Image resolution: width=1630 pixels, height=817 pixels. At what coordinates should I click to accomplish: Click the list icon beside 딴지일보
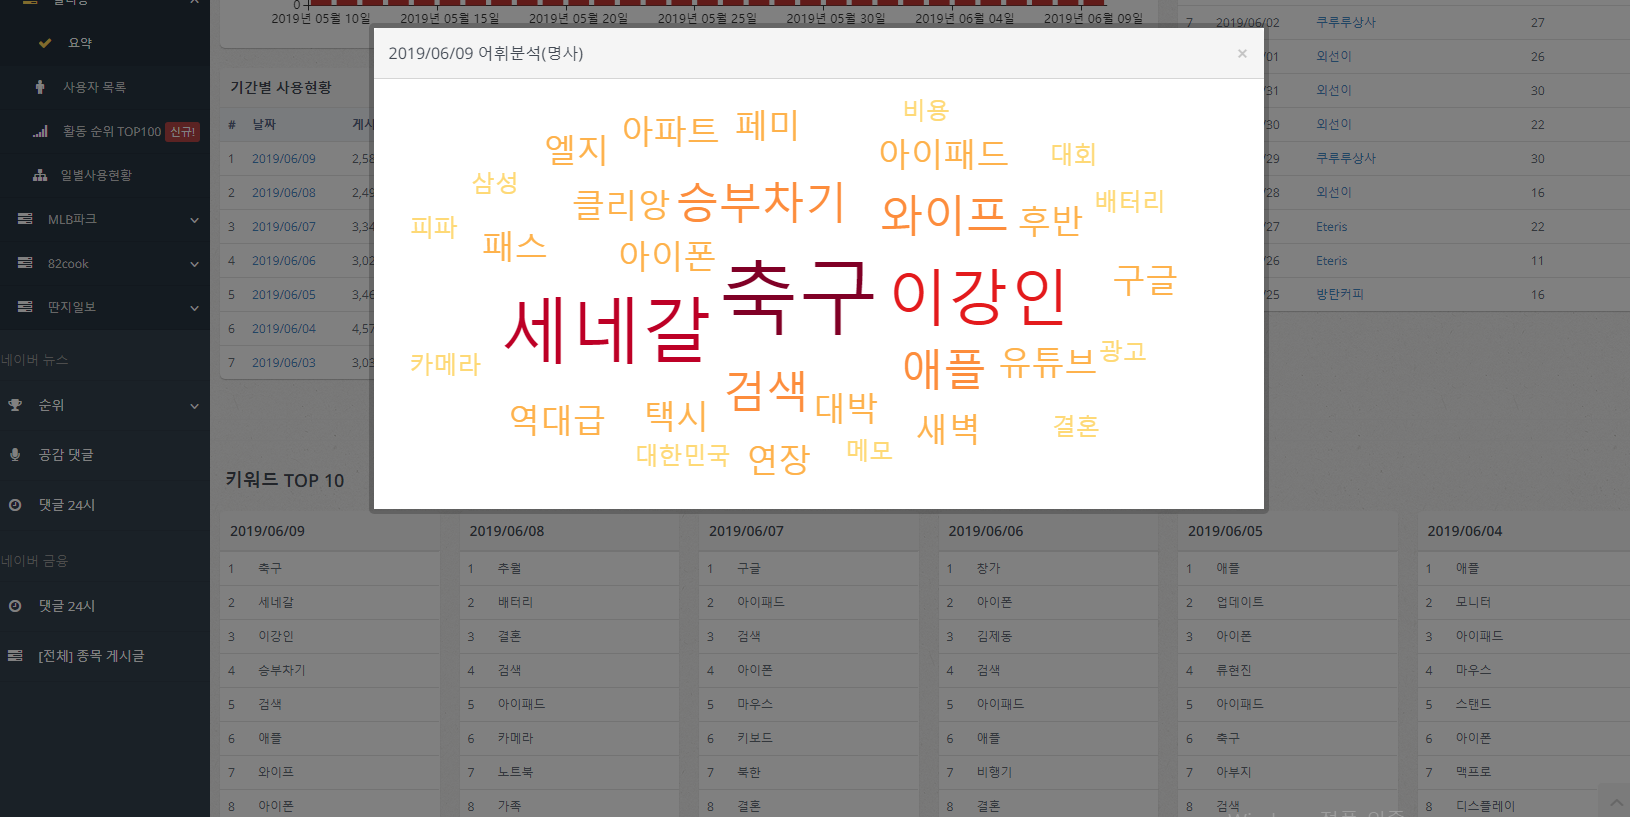tap(25, 307)
